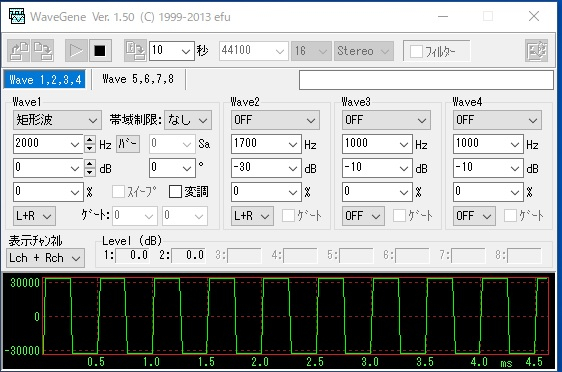Switch to the Wave 5,6,7,8 tab

point(138,79)
